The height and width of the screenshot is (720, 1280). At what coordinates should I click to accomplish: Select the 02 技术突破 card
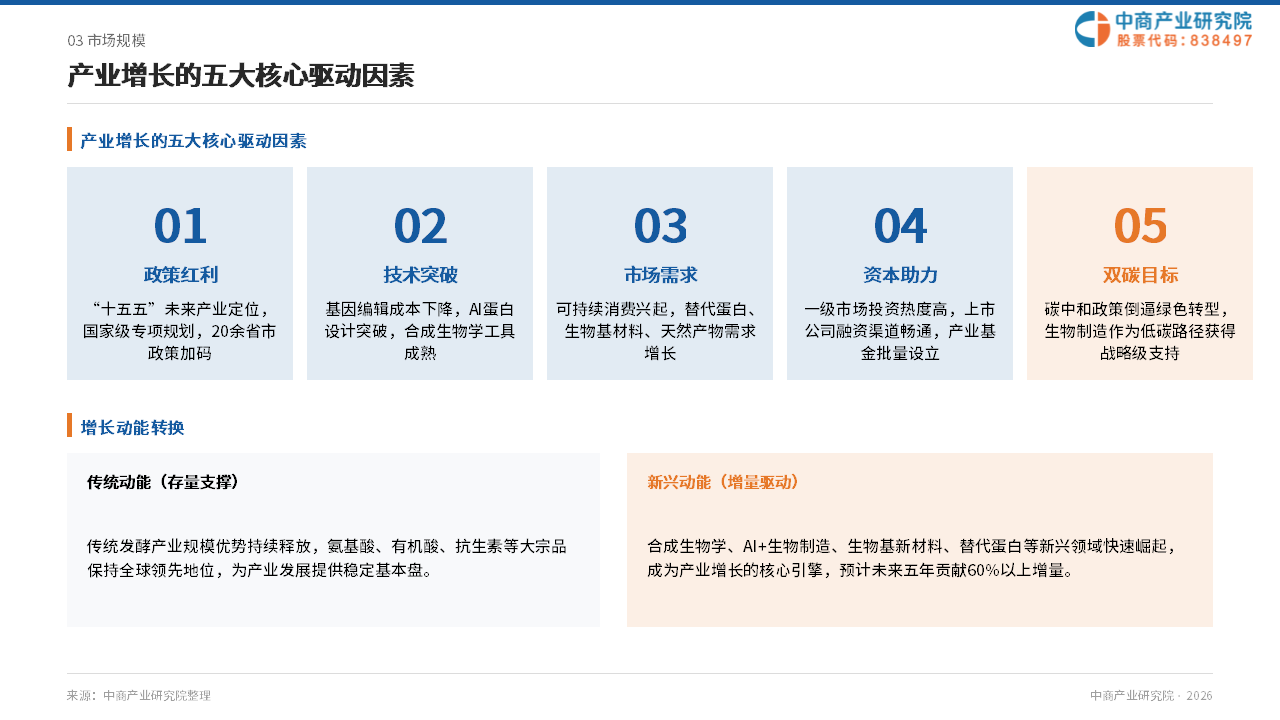coord(420,273)
